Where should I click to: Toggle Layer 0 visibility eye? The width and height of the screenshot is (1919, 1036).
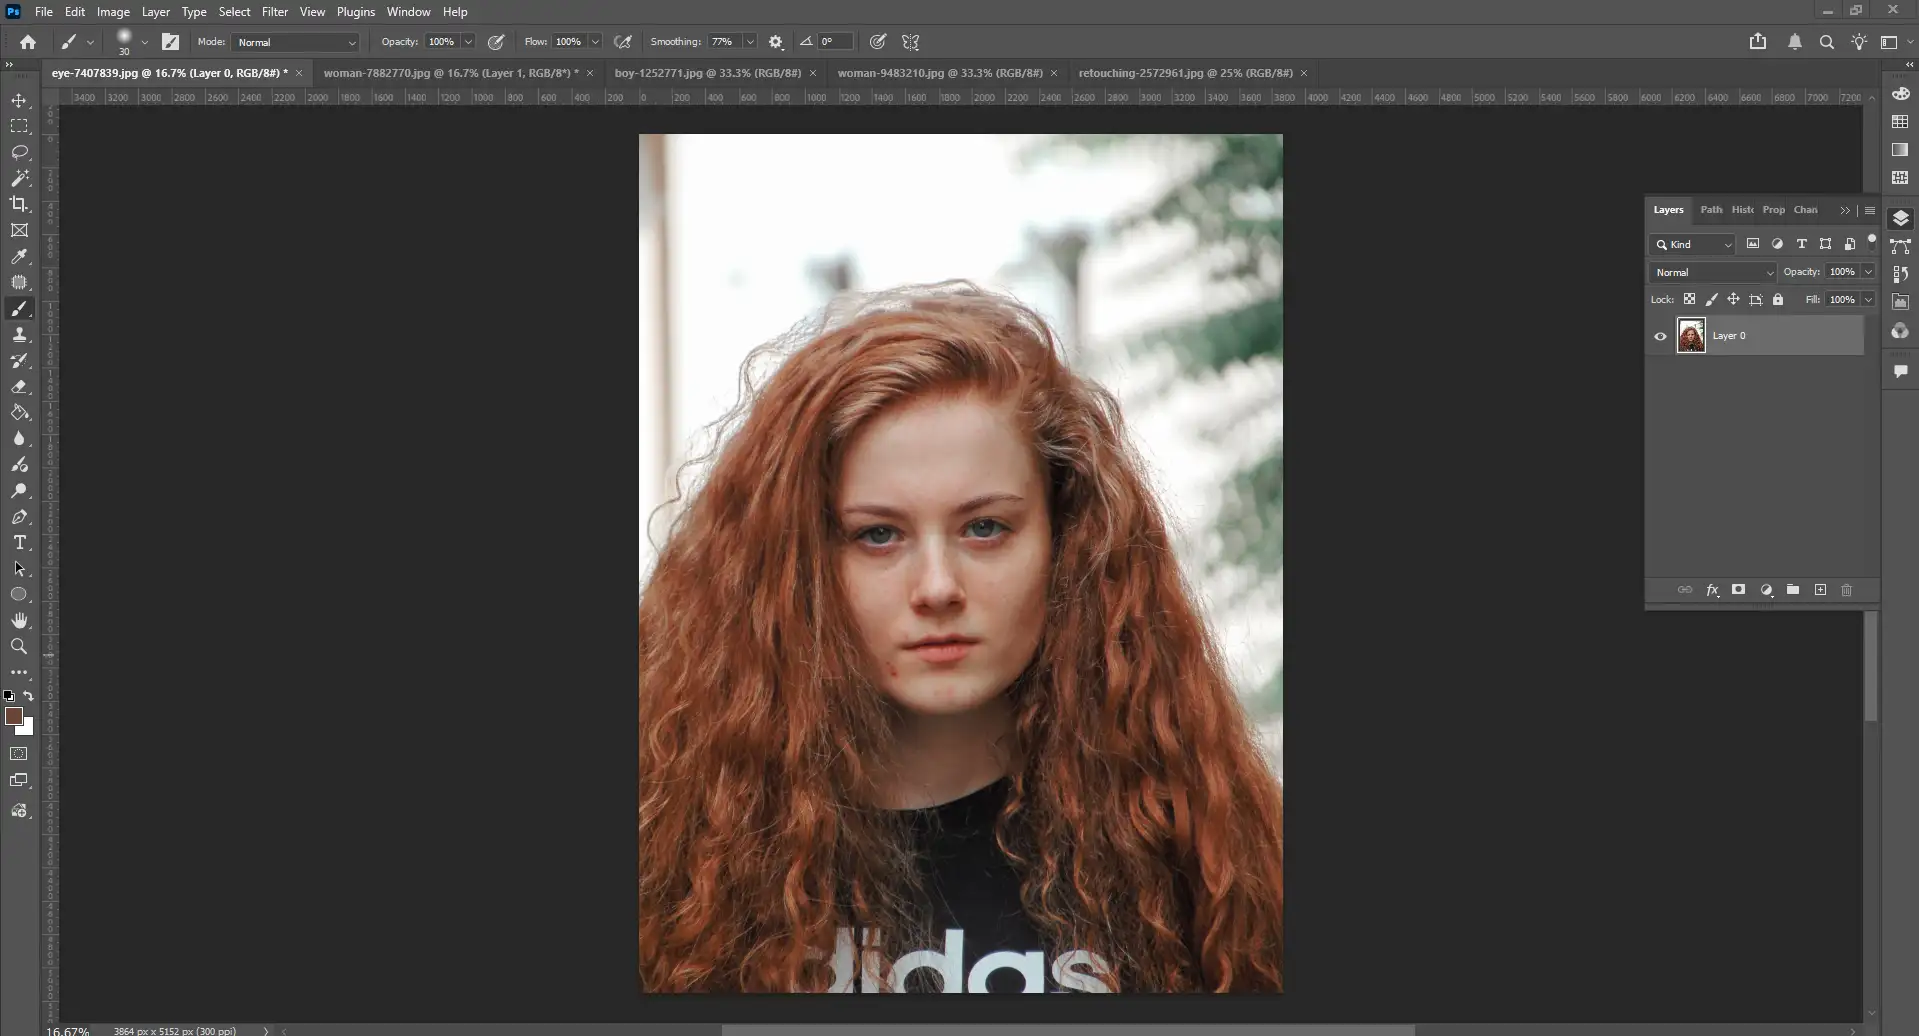click(x=1660, y=335)
